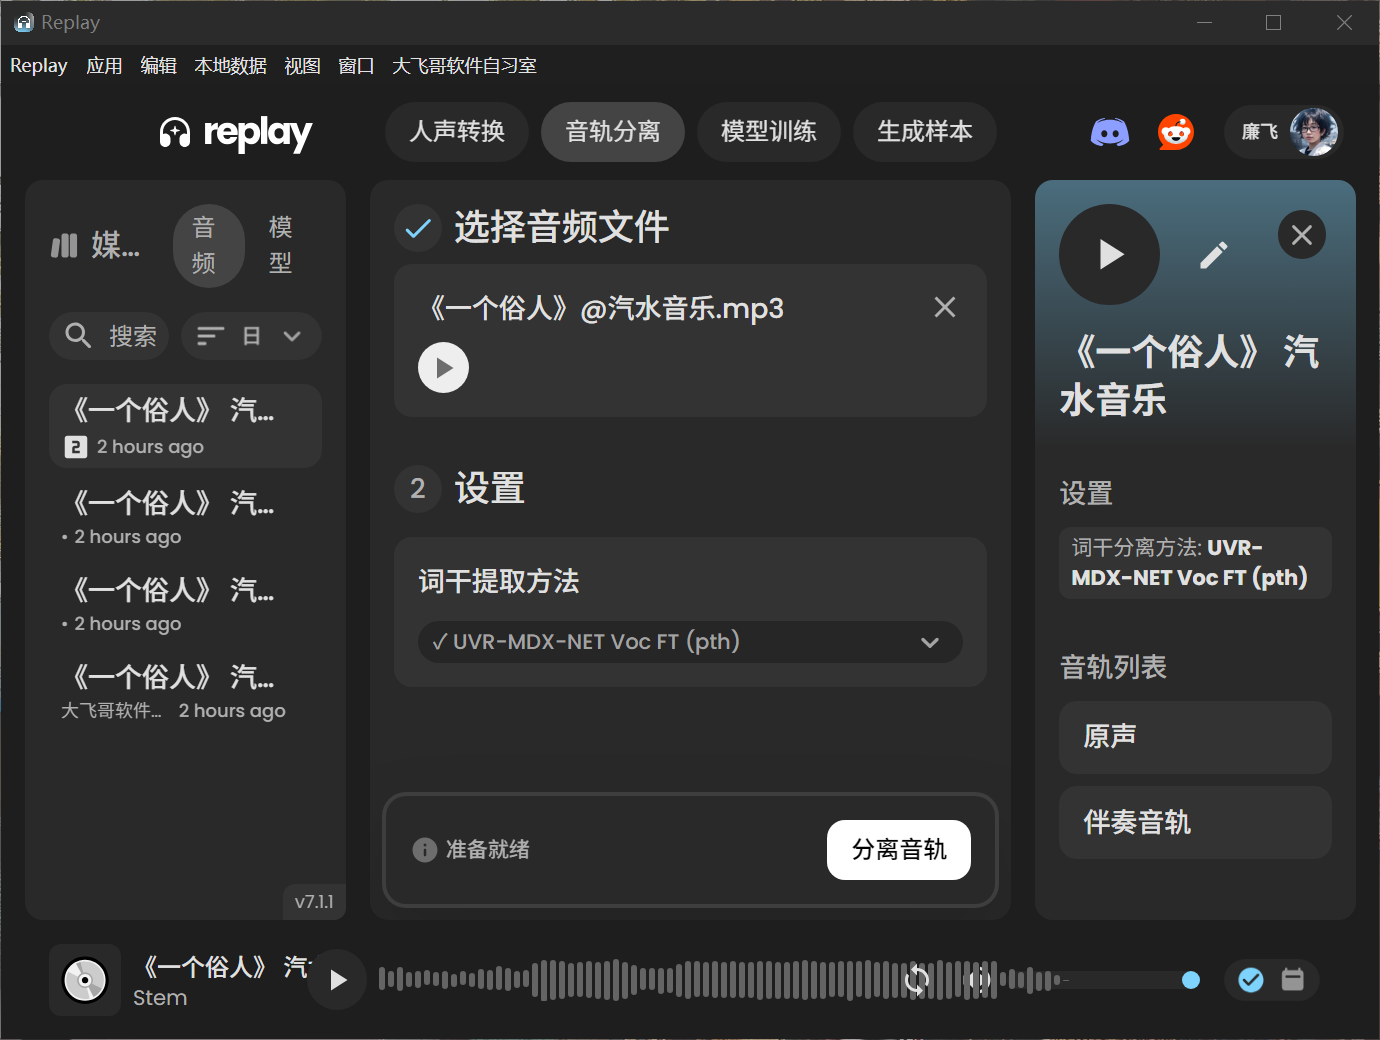The width and height of the screenshot is (1380, 1040).
Task: Remove the selected 《一个俗人》 mp3 file
Action: (945, 307)
